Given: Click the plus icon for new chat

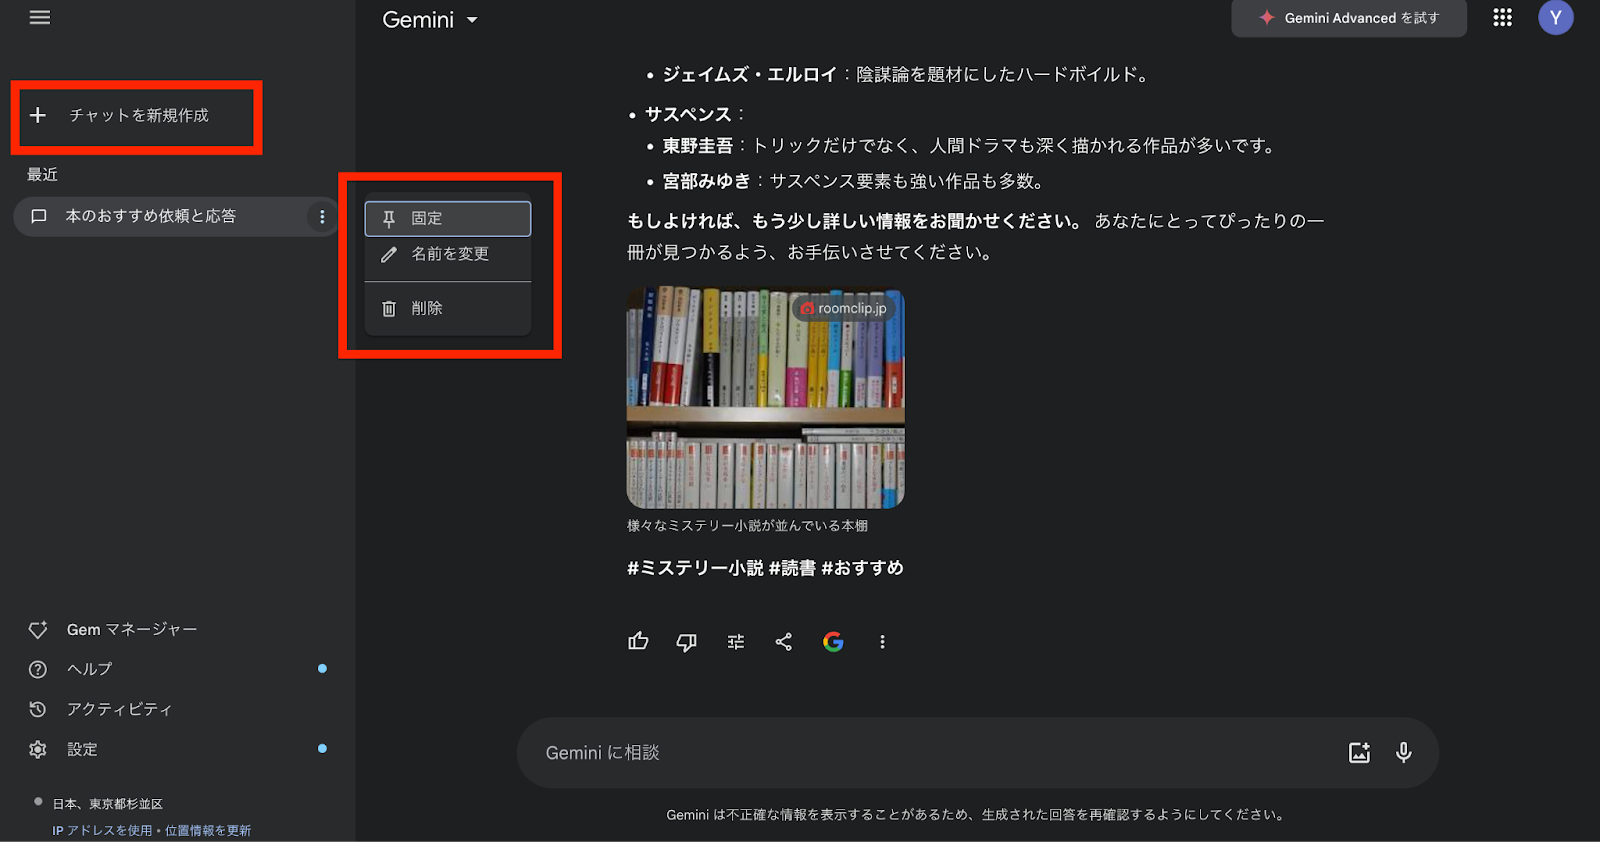Looking at the screenshot, I should click(38, 115).
